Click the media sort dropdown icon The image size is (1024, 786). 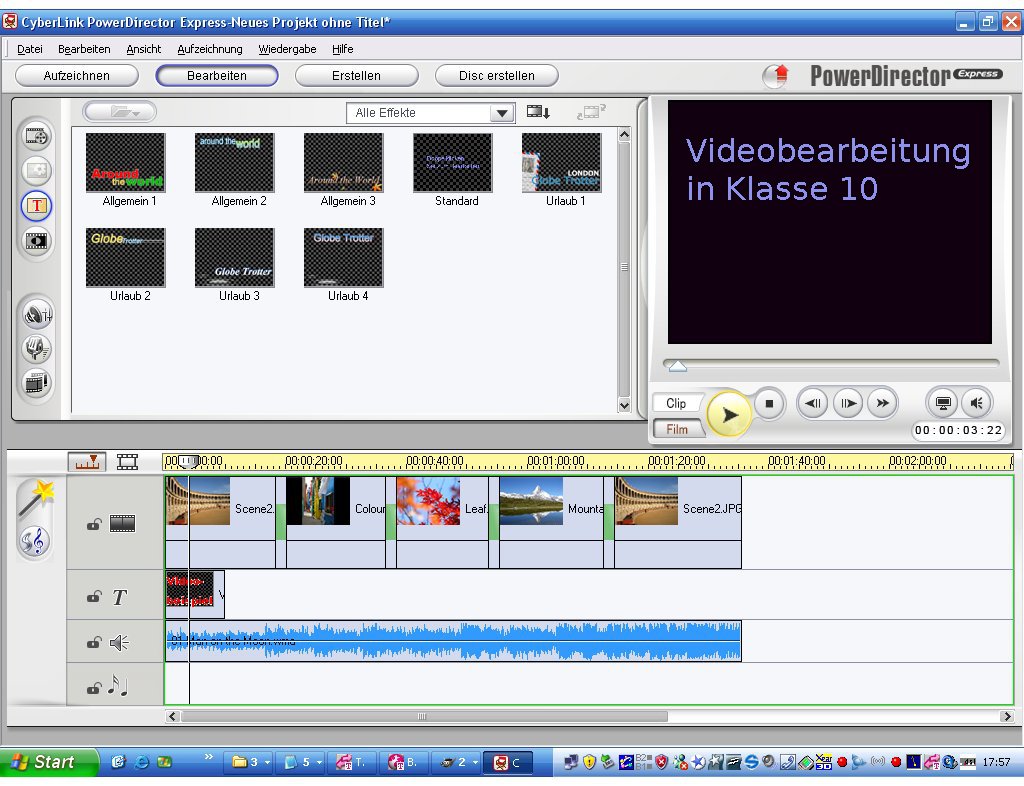(x=538, y=112)
